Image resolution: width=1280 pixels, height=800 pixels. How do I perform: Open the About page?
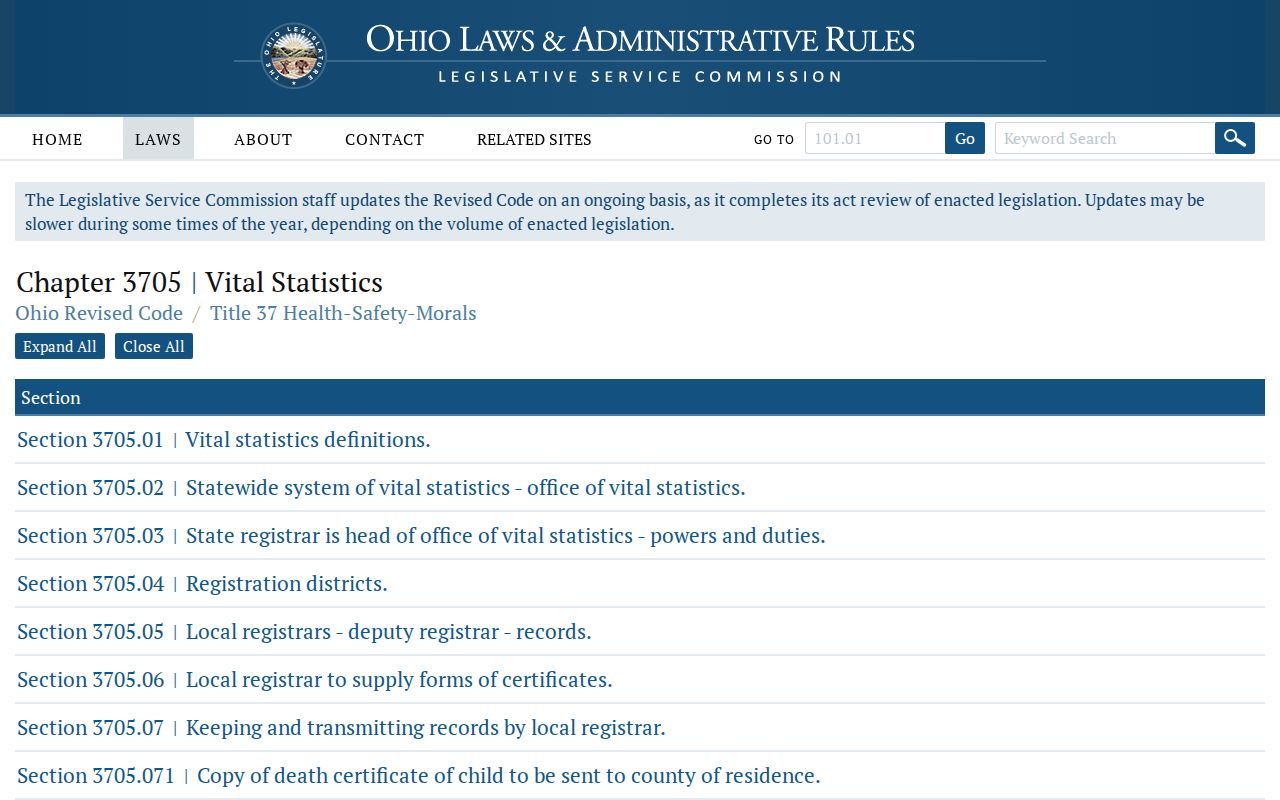[263, 139]
